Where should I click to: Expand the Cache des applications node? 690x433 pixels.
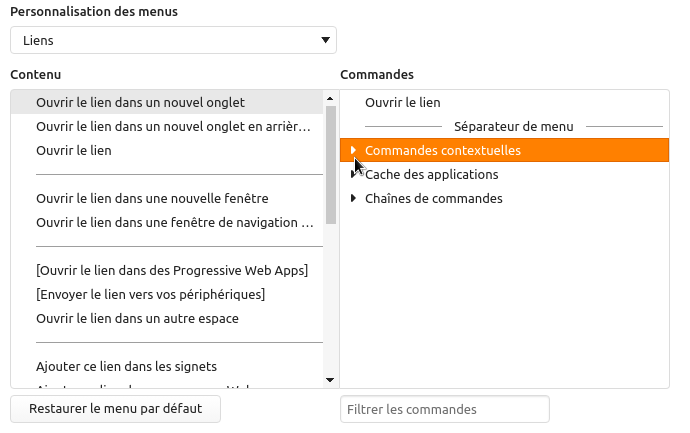354,174
